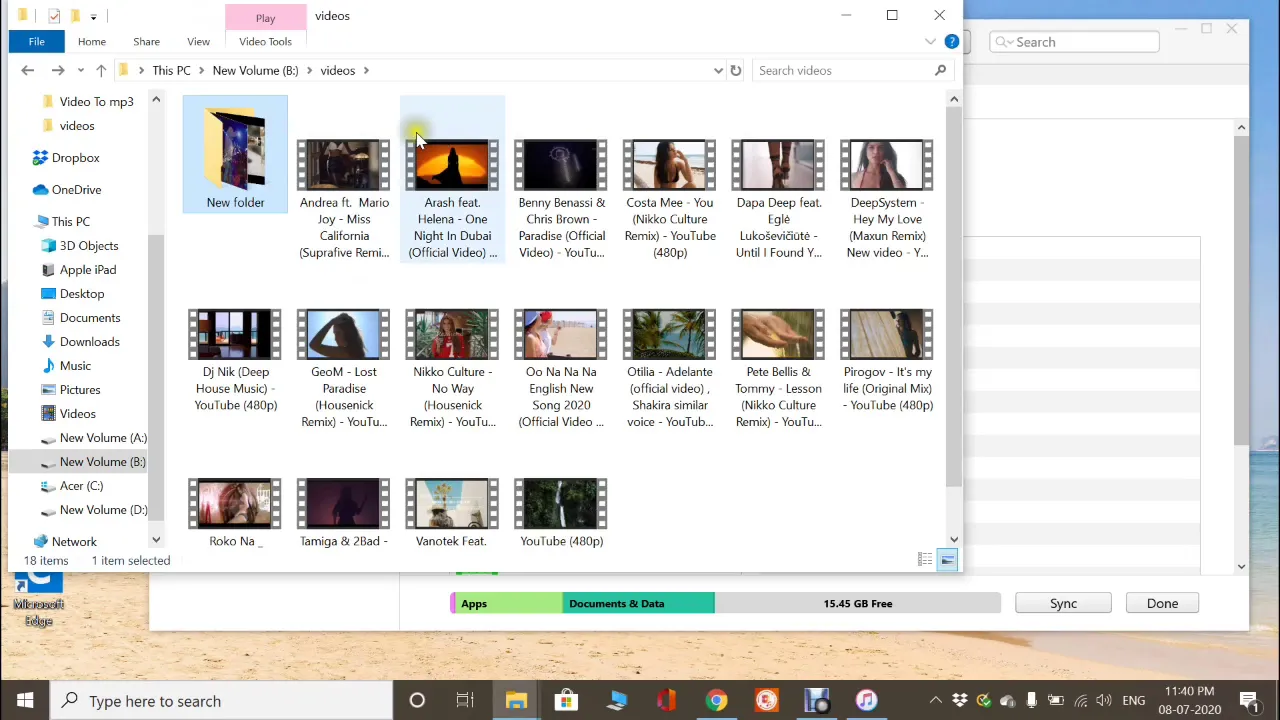Switch to large thumbnails view icon
Screen dimensions: 1280x720
[947, 560]
